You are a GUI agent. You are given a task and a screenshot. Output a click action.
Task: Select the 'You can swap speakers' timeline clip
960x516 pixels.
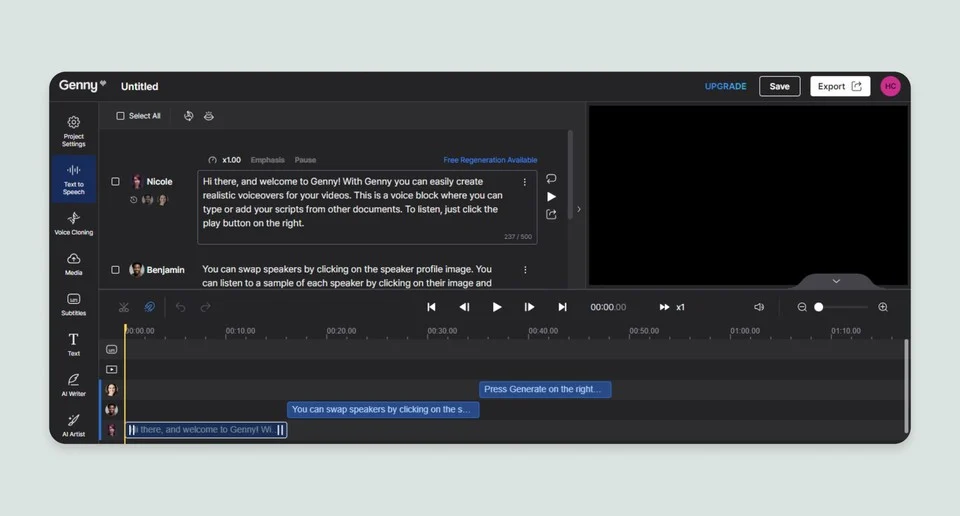pos(383,409)
